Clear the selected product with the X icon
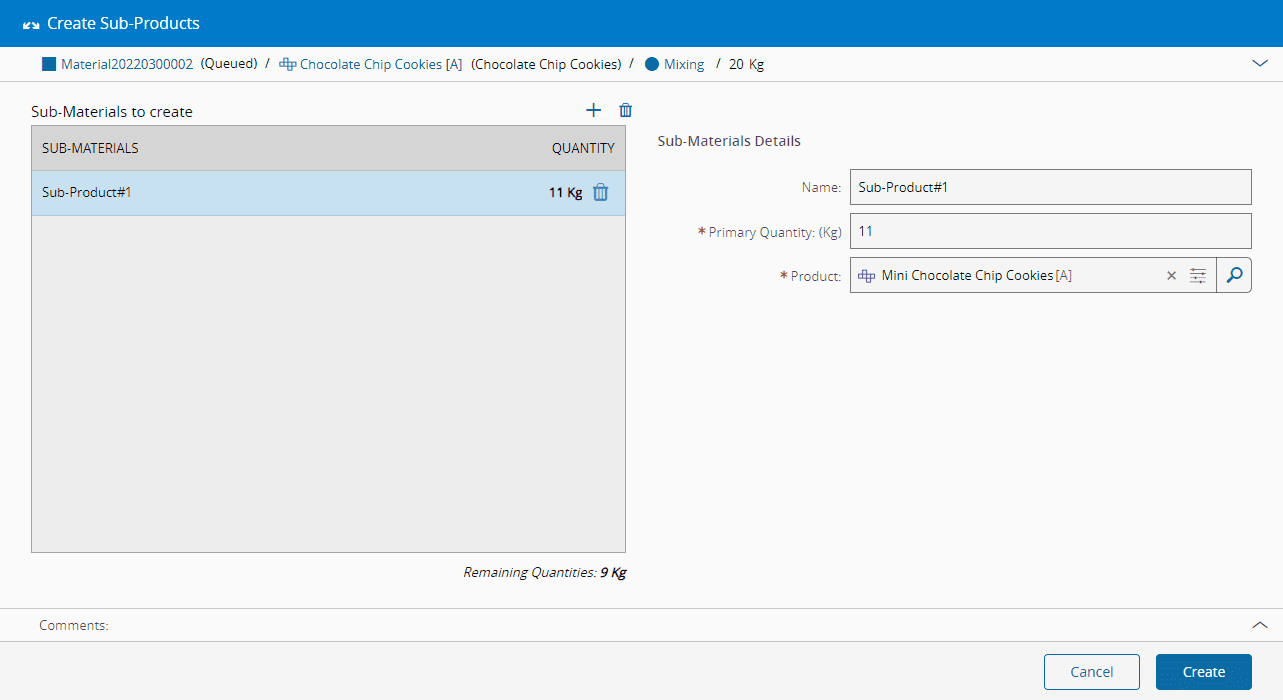 (x=1172, y=276)
